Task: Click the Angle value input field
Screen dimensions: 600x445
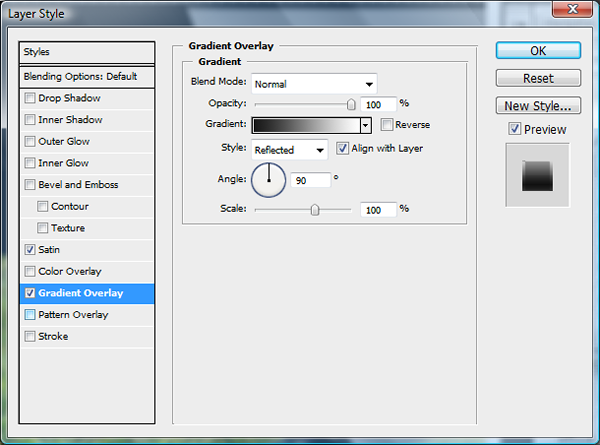Action: [311, 181]
